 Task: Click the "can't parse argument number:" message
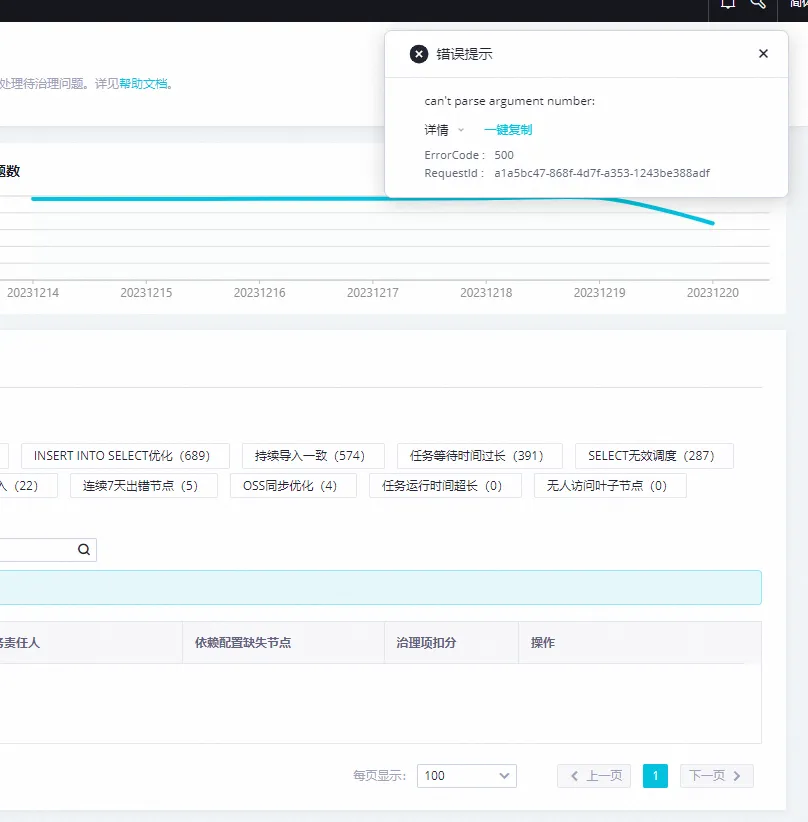509,101
